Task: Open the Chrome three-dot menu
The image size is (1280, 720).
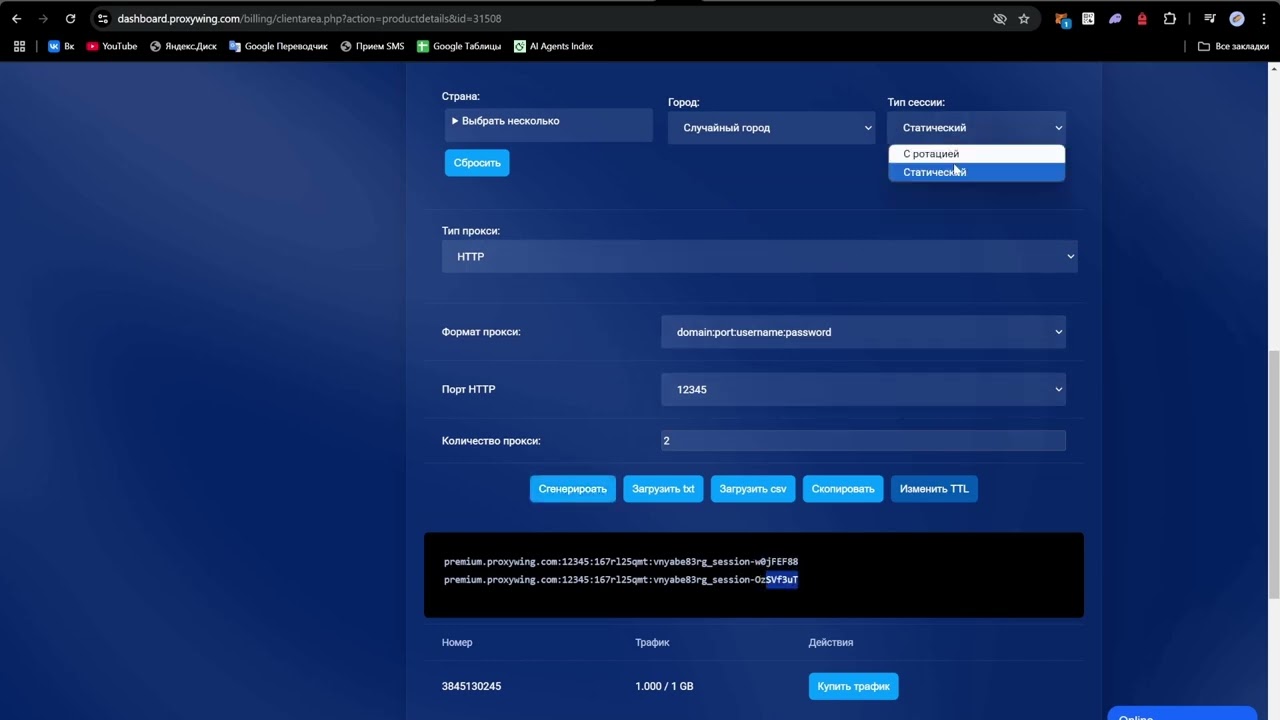Action: 1263,19
